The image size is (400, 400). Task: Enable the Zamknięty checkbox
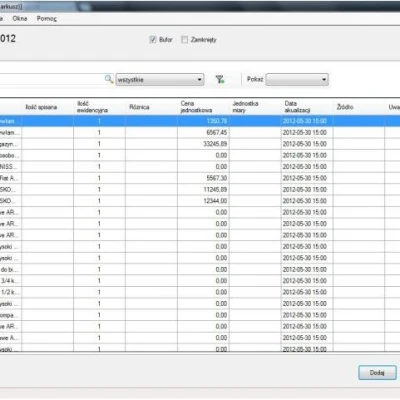pyautogui.click(x=184, y=39)
